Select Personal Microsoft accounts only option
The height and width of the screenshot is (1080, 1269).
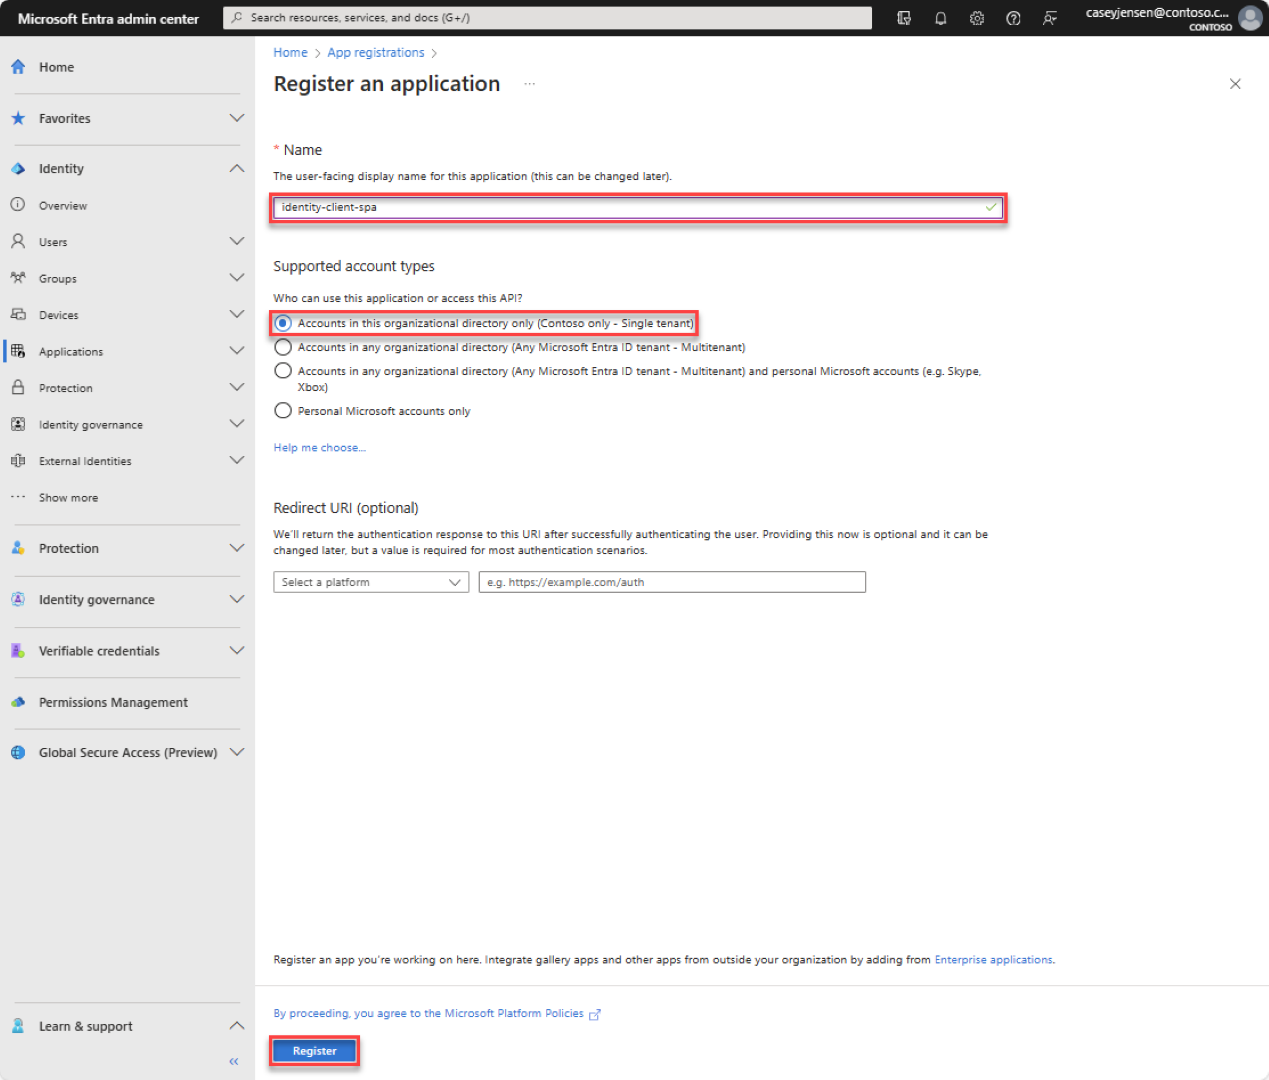tap(283, 411)
